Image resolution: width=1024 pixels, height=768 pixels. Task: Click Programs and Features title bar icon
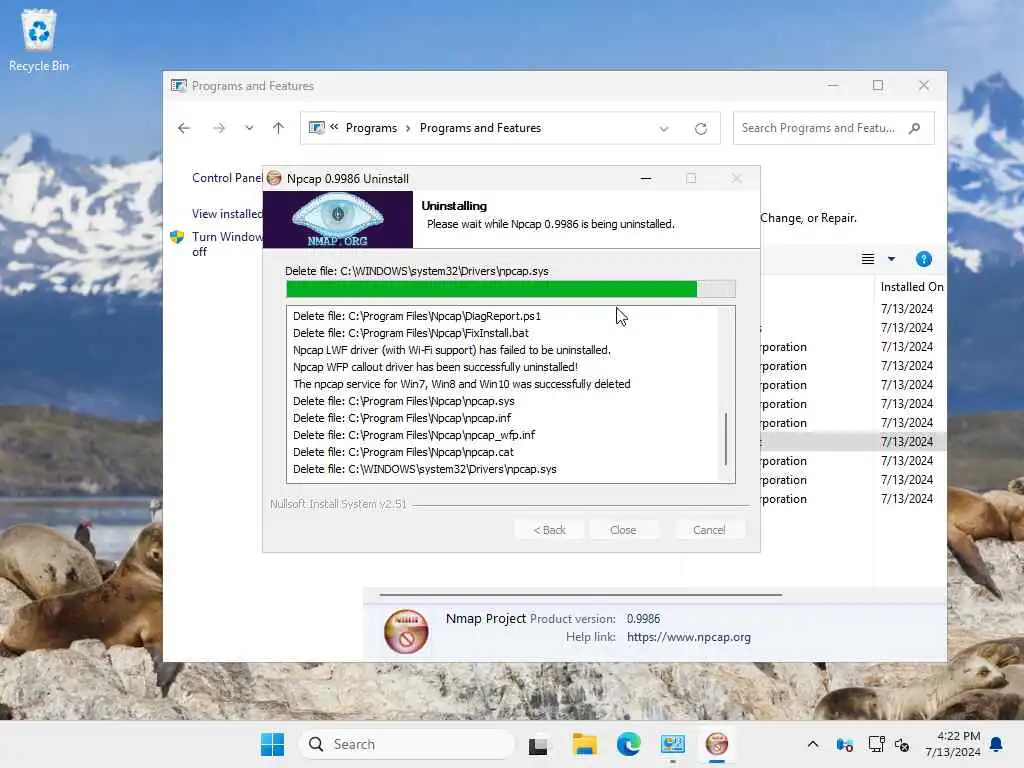click(x=178, y=86)
